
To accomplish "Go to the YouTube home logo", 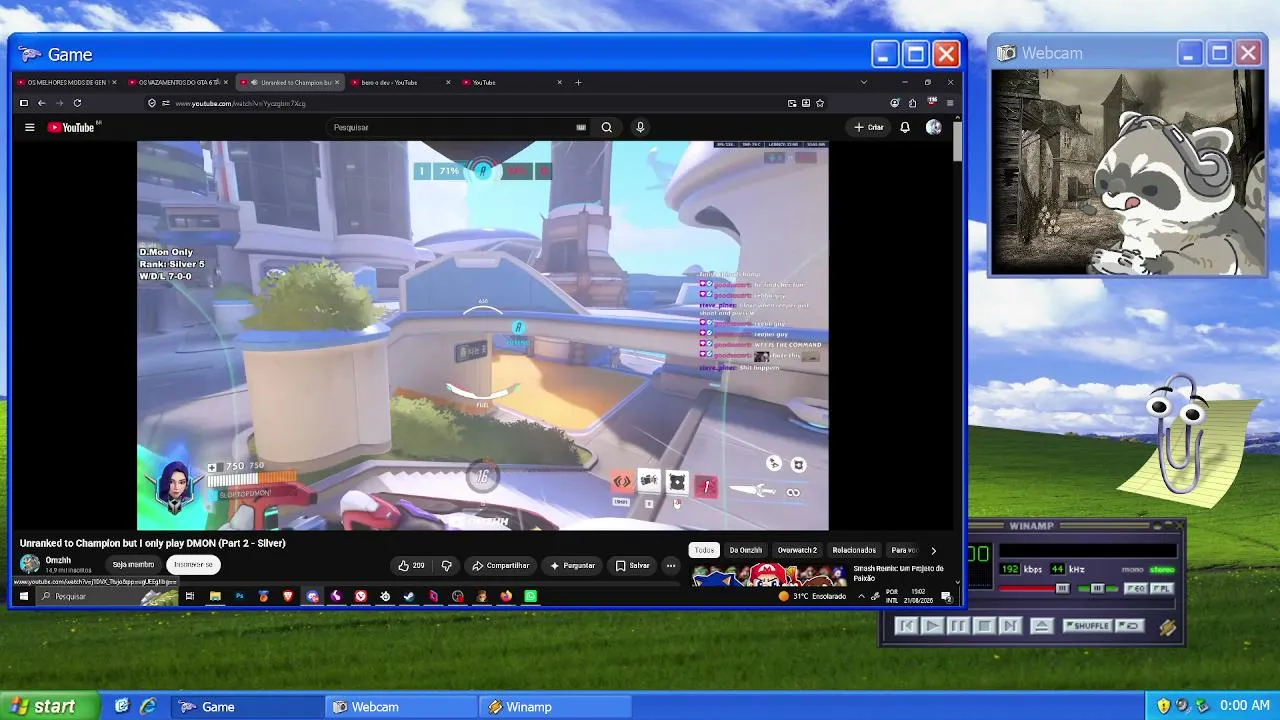I will coord(71,127).
